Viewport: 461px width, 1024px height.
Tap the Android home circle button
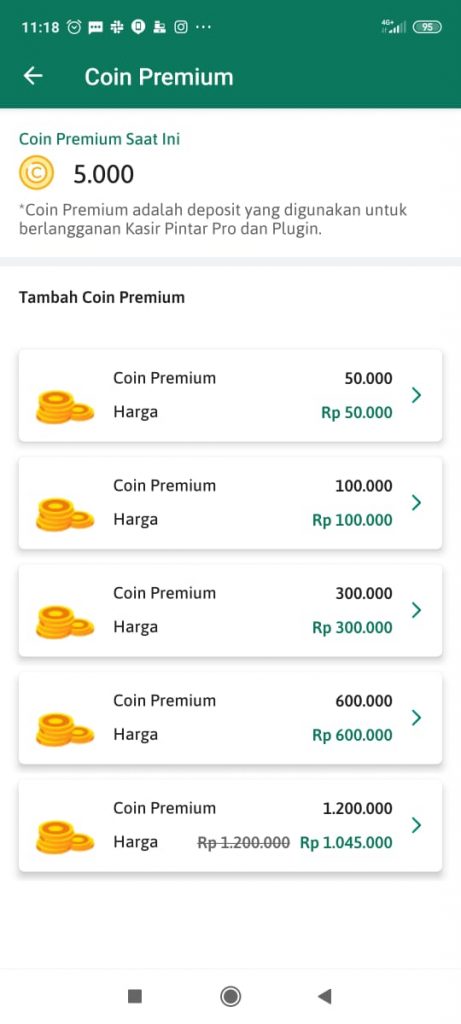pyautogui.click(x=230, y=996)
